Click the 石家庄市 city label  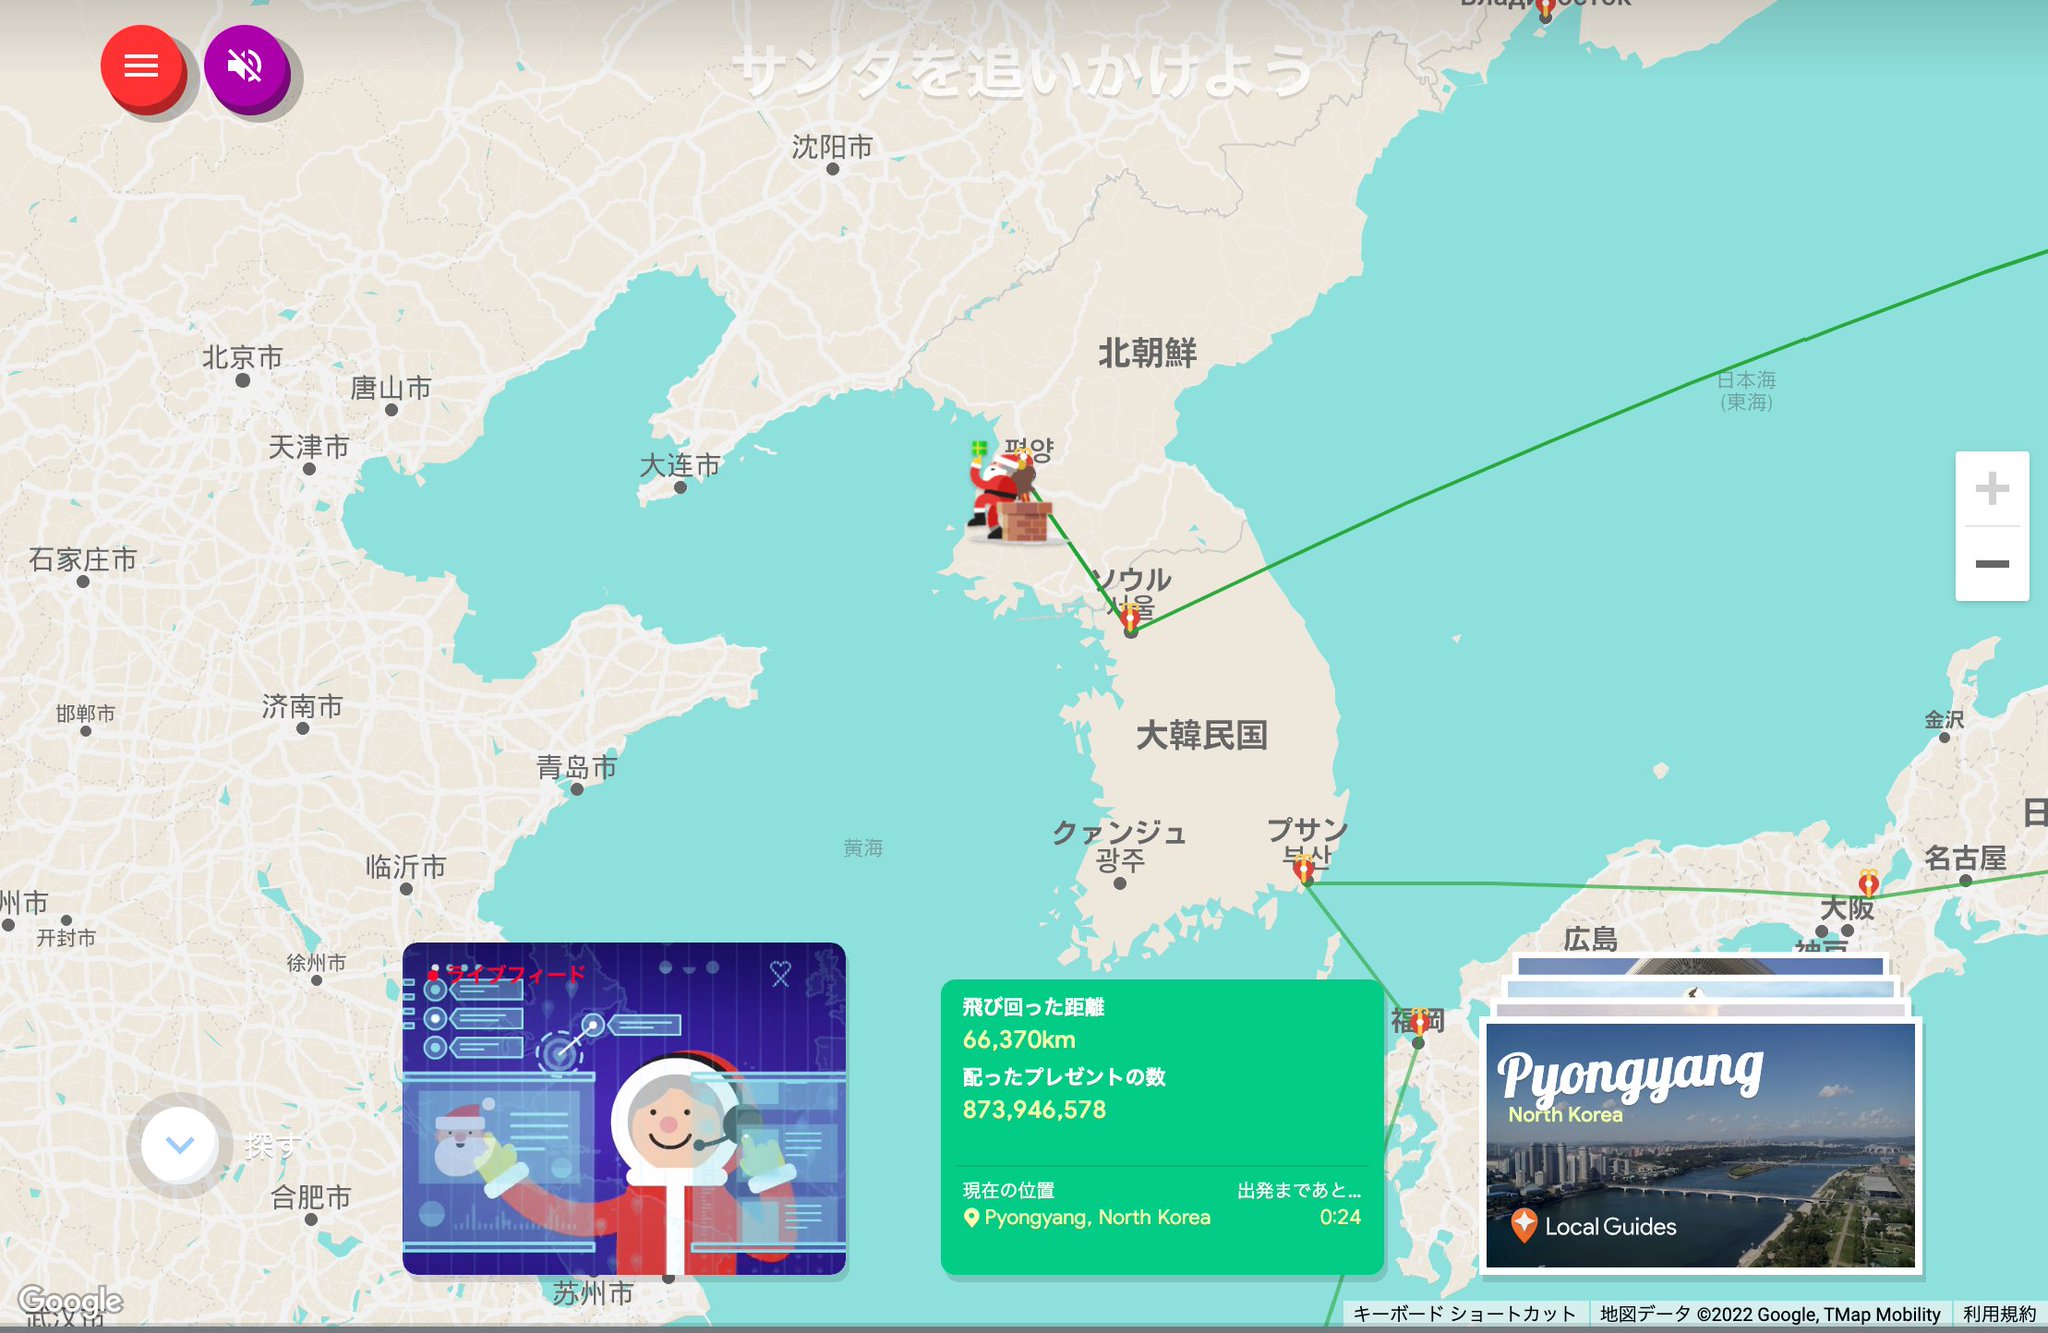click(83, 559)
